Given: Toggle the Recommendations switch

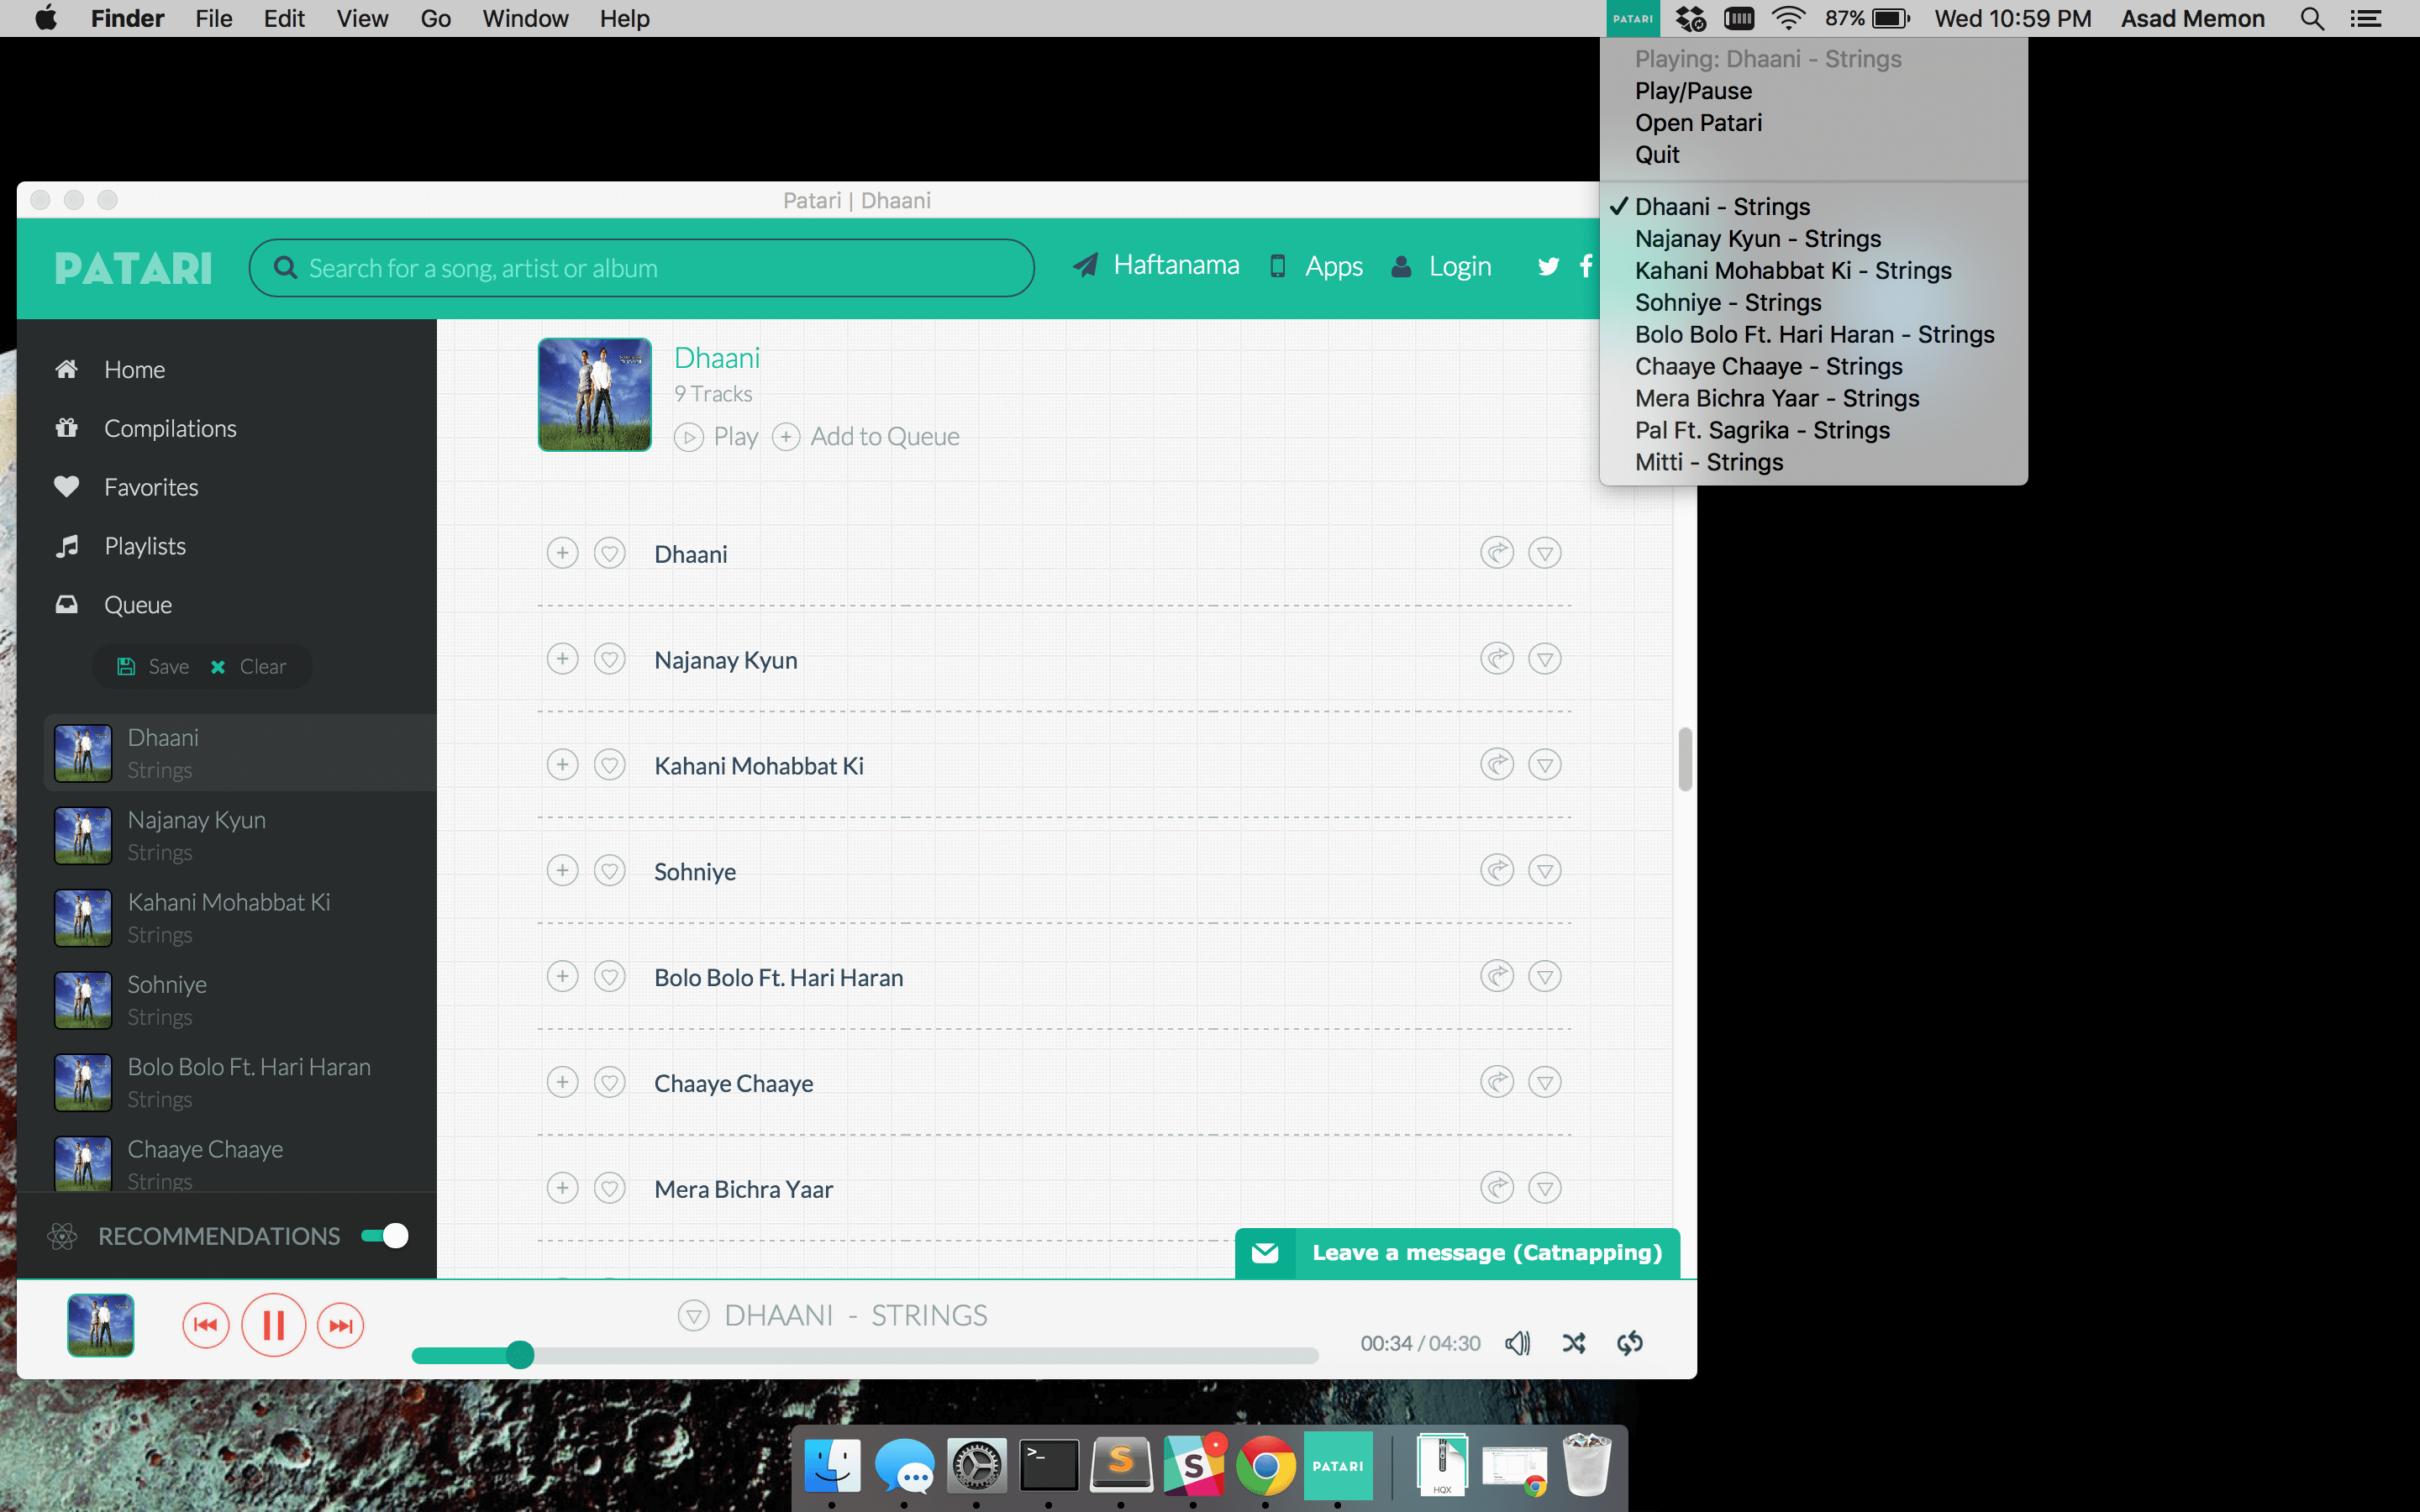Looking at the screenshot, I should click(385, 1236).
